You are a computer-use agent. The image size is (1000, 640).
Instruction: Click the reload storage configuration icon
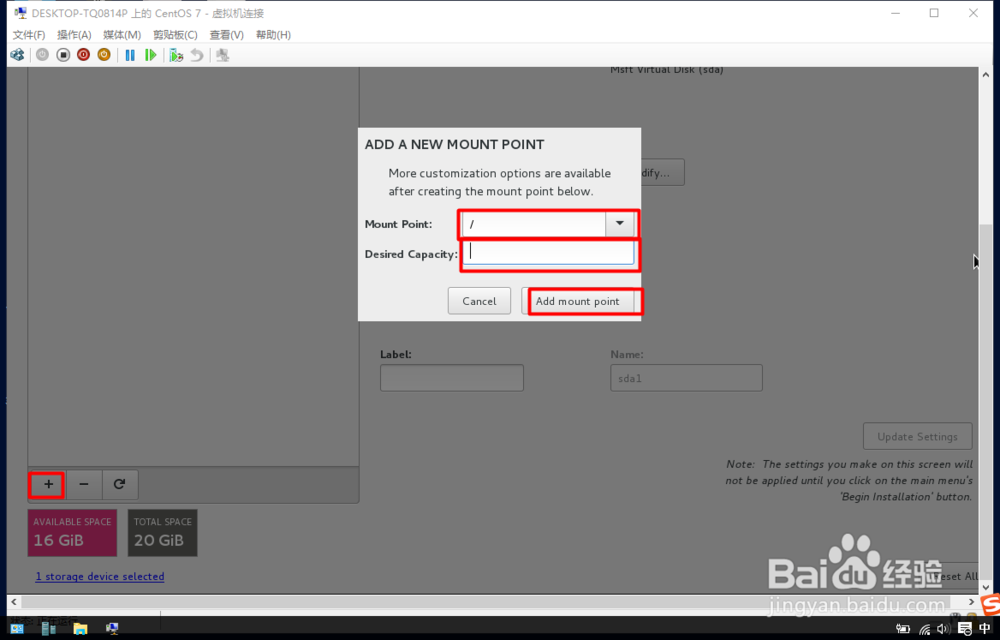click(x=119, y=484)
